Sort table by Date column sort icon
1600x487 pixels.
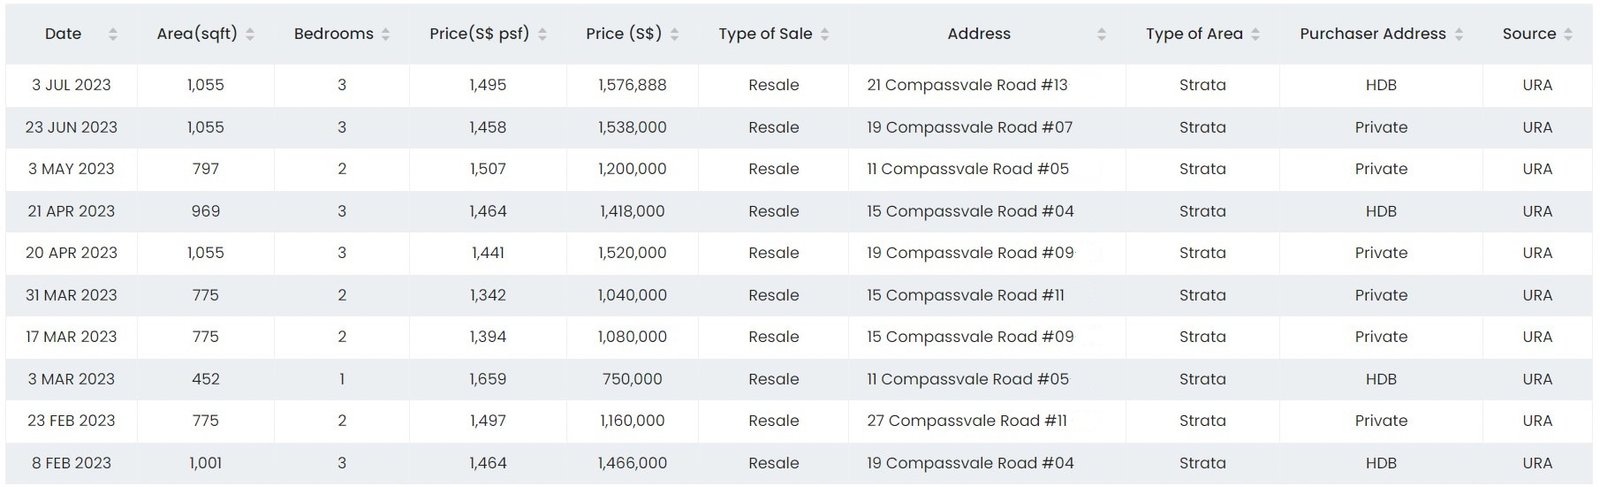[x=113, y=34]
